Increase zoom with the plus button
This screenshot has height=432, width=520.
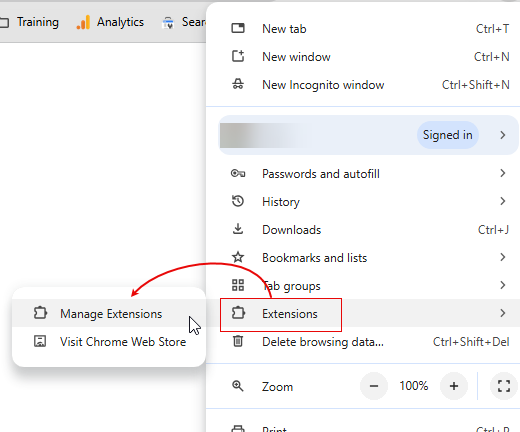pyautogui.click(x=454, y=386)
